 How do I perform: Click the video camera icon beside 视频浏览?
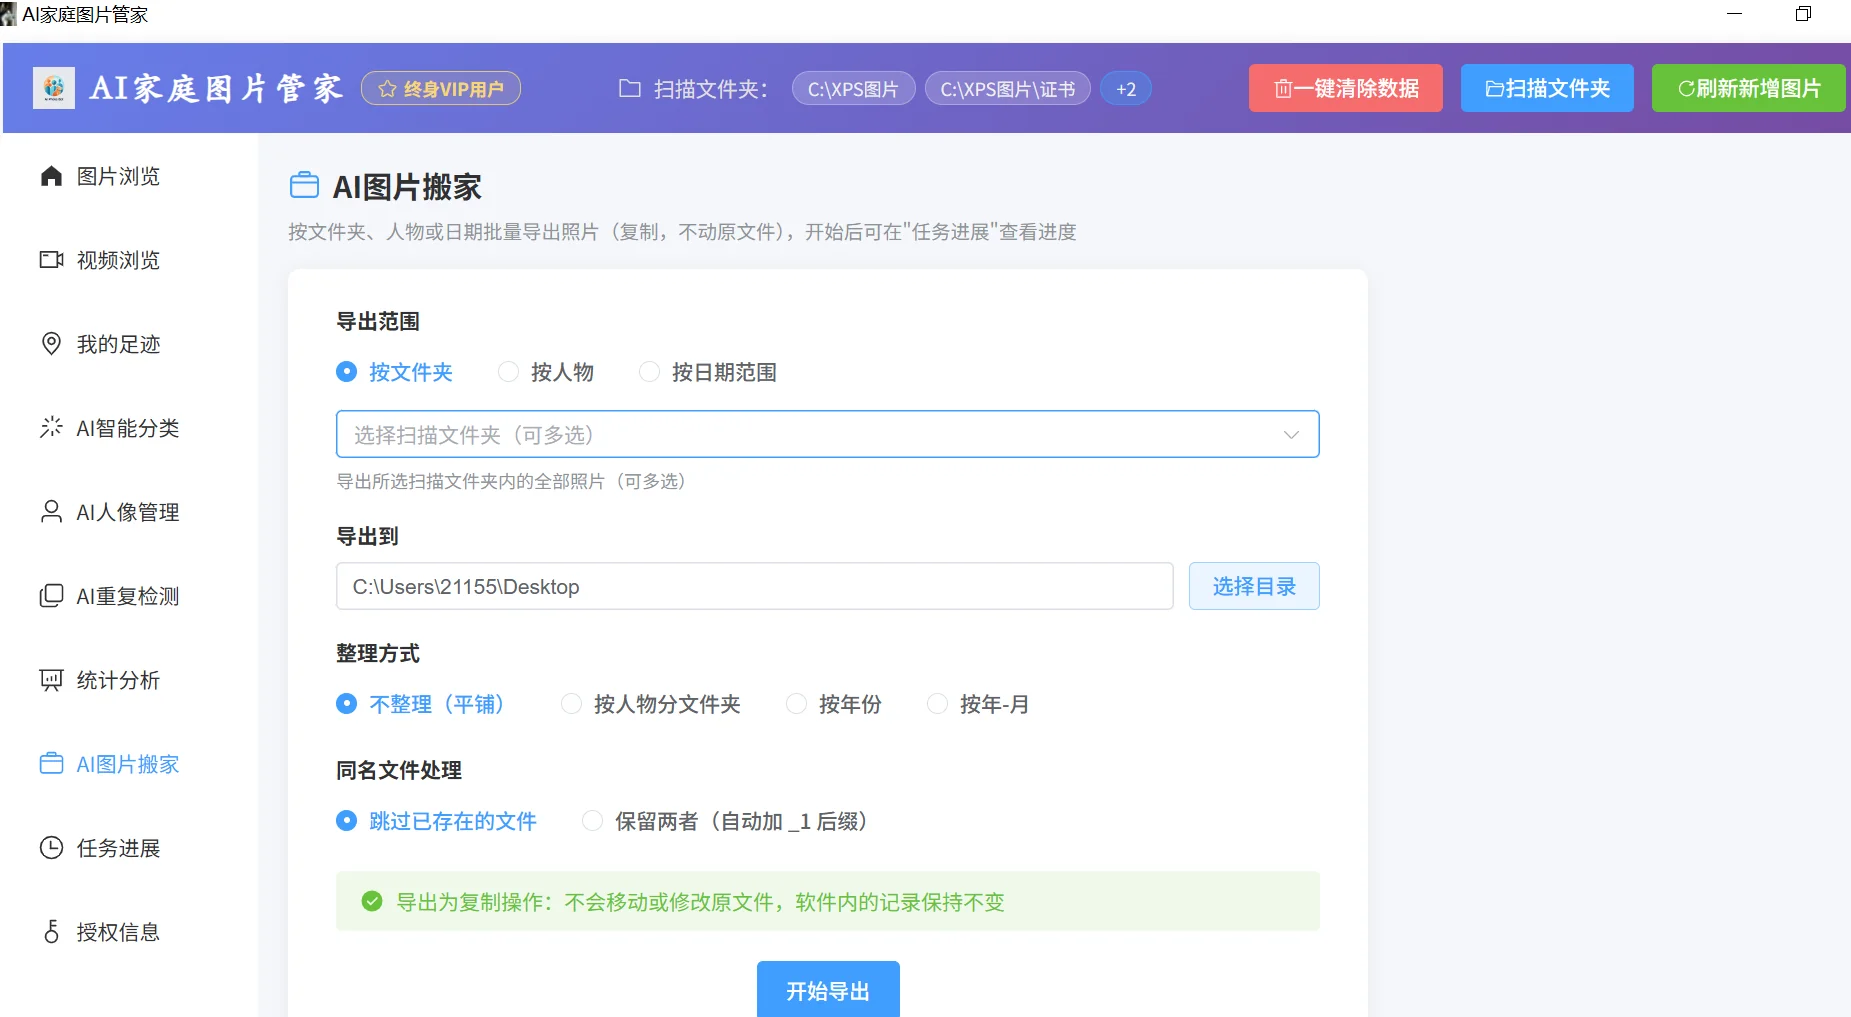point(51,260)
